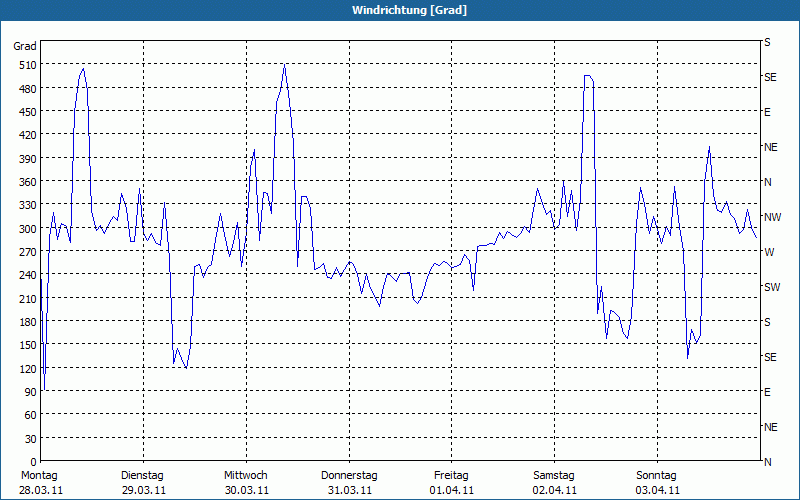Select the 240 y-axis value
Viewport: 800px width, 500px height.
pyautogui.click(x=28, y=275)
